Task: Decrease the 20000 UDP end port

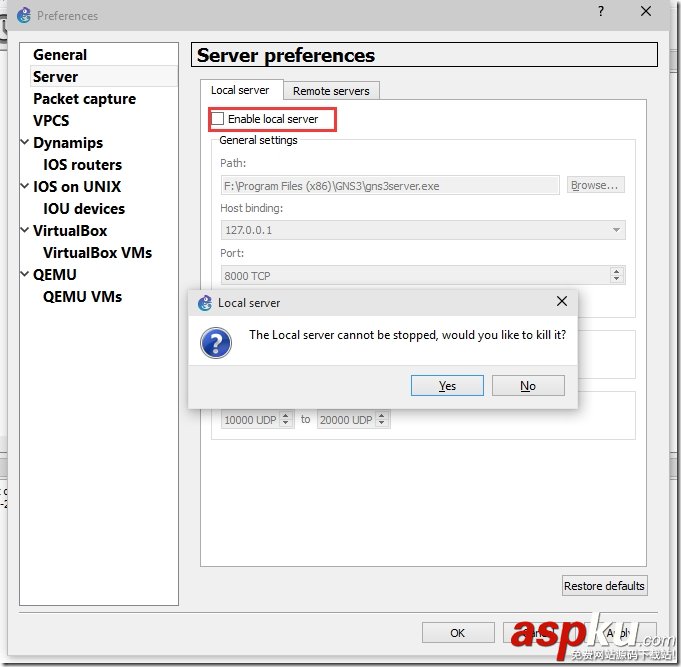Action: tap(381, 423)
